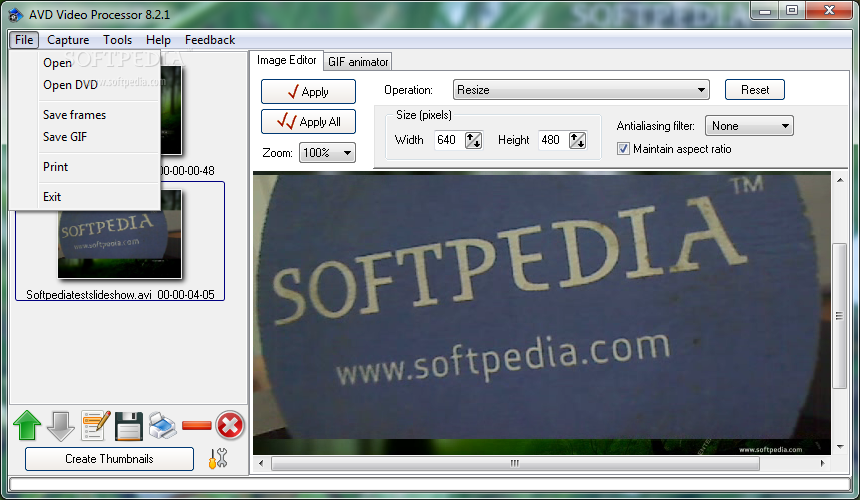Viewport: 860px width, 500px height.
Task: Click the red minus remove icon
Action: tap(196, 425)
